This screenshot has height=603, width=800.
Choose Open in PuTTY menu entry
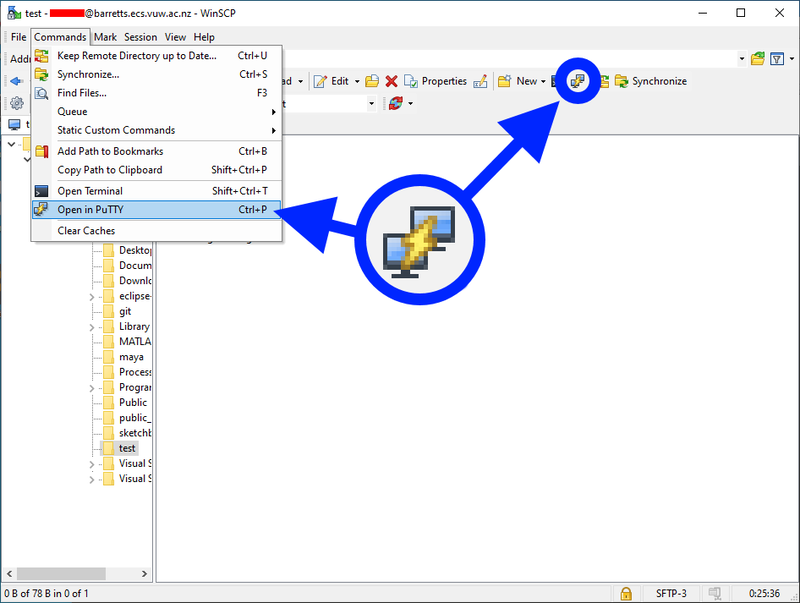[x=157, y=210]
